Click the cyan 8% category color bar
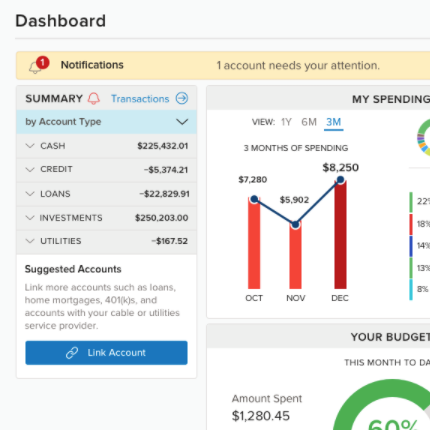 click(411, 290)
